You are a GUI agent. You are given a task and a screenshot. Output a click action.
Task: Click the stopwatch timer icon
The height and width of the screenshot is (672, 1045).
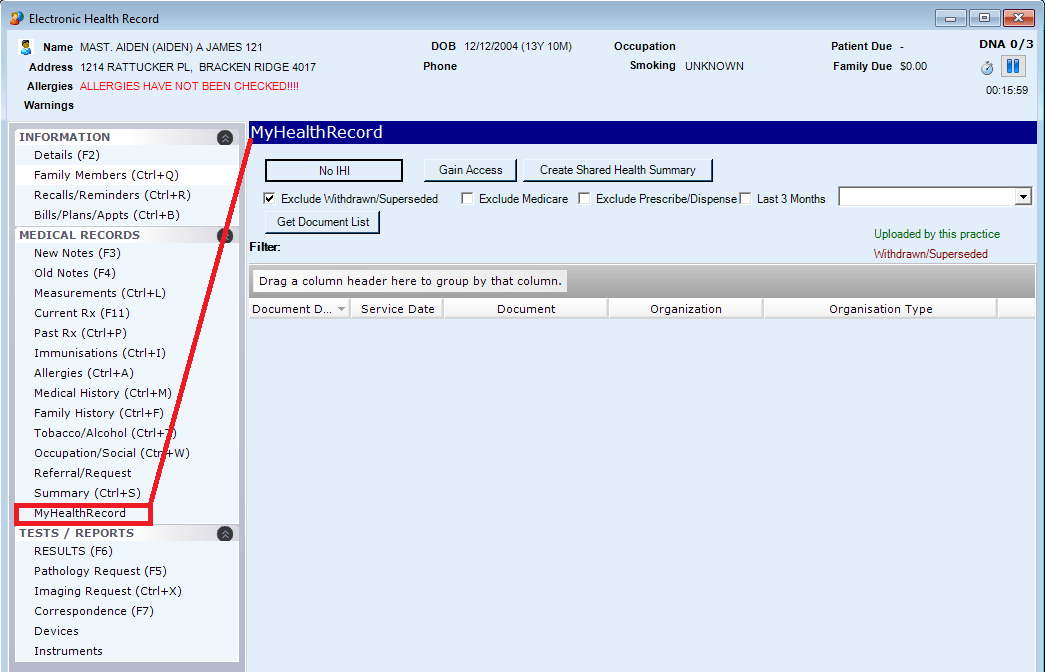(x=987, y=67)
